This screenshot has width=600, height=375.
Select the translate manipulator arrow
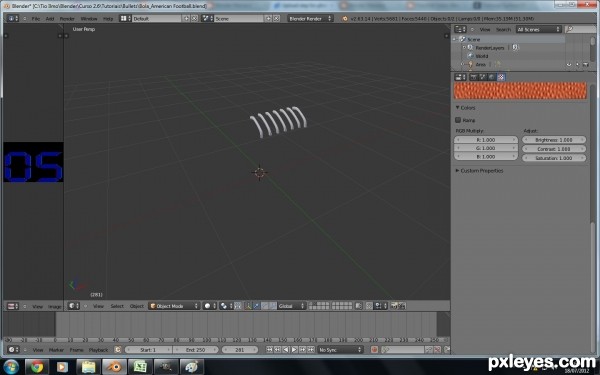click(256, 306)
